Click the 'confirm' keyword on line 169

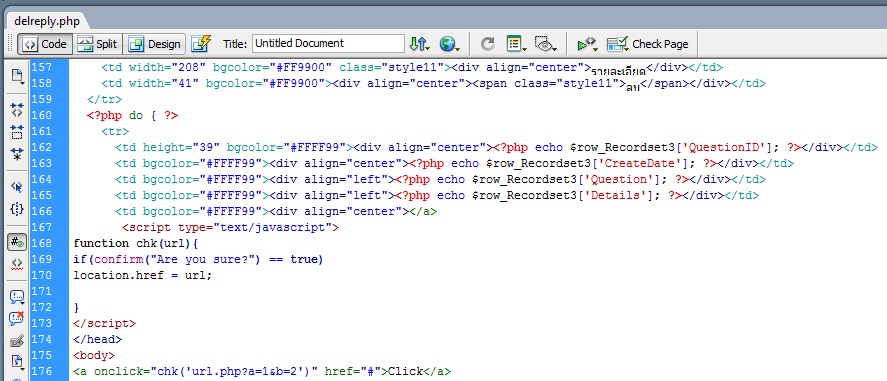[x=119, y=259]
